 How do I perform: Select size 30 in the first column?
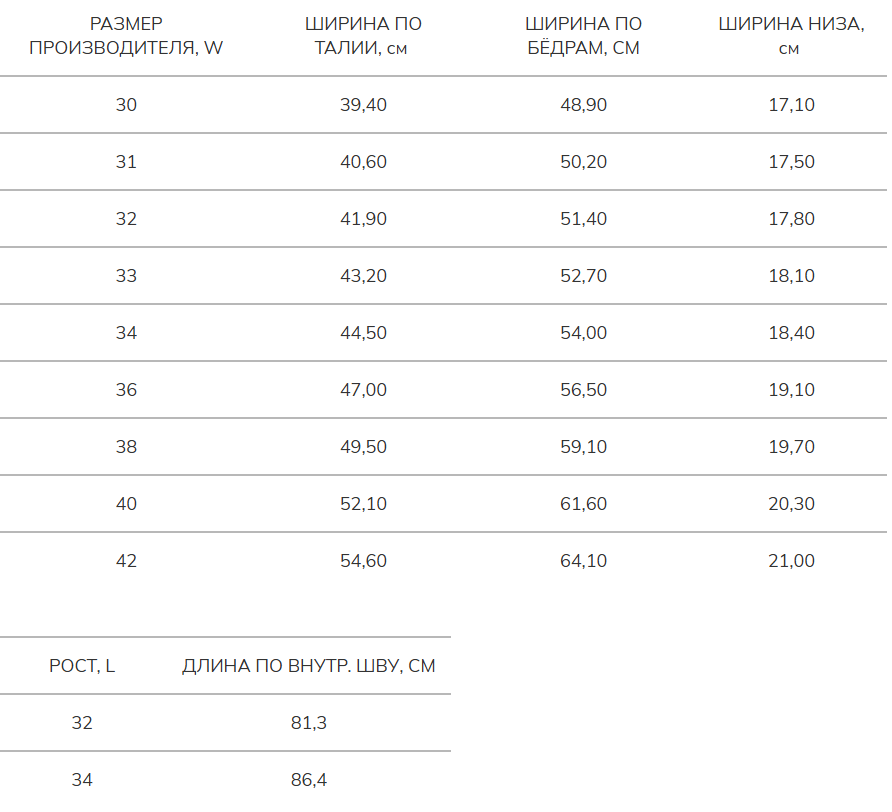point(126,105)
